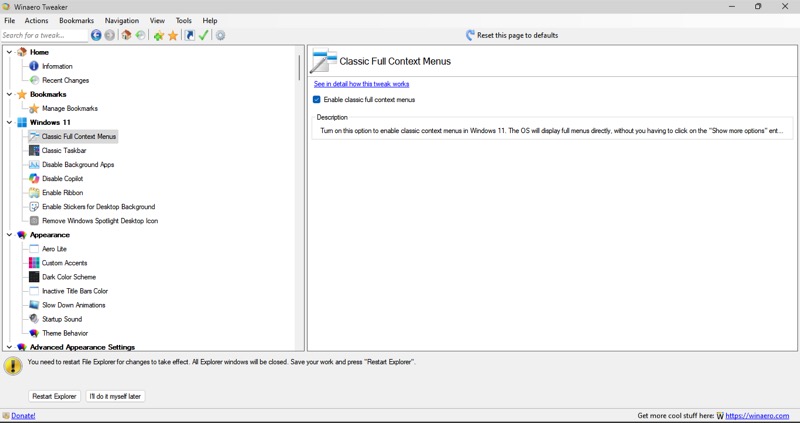Click the Search for a tweak field
The image size is (800, 423).
(x=44, y=35)
